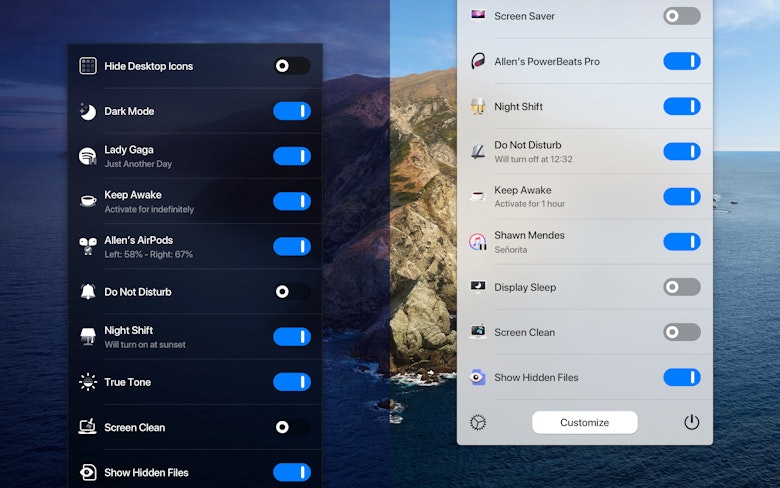Disable the True Tone switch

pyautogui.click(x=292, y=382)
